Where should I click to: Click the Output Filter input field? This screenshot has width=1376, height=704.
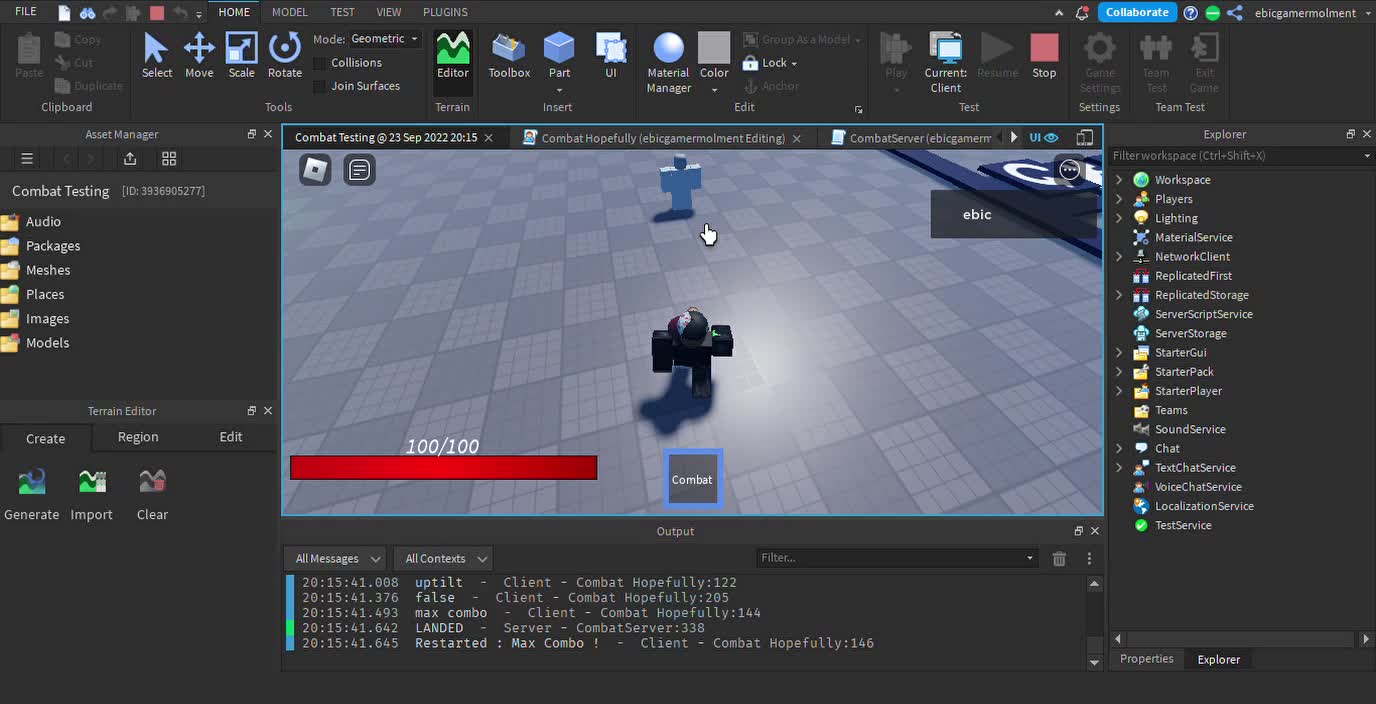coord(897,558)
